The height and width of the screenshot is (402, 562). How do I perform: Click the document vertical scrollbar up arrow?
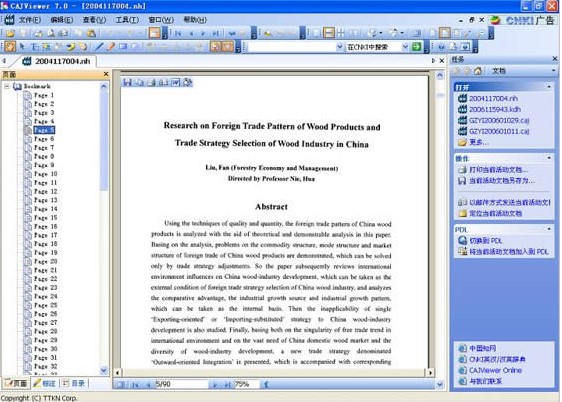440,76
